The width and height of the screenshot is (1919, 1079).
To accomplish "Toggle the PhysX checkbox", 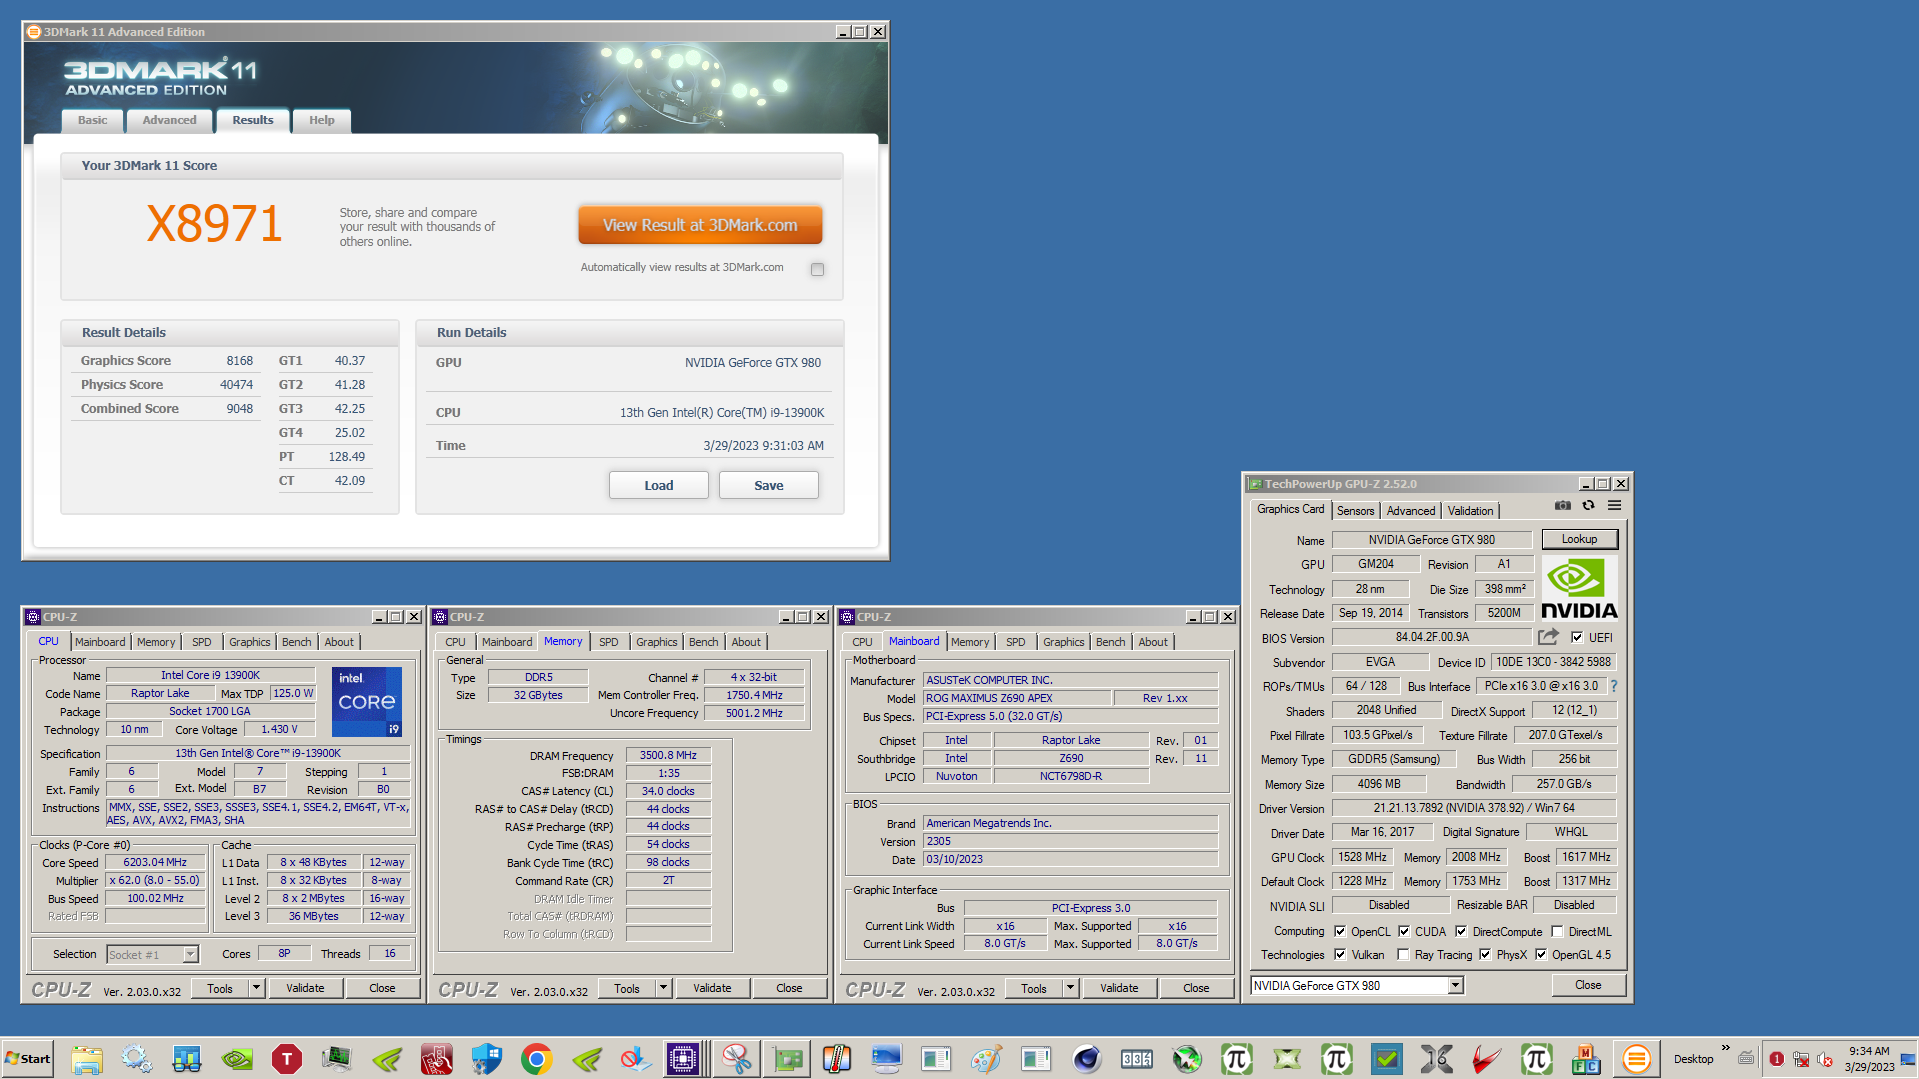I will (x=1485, y=954).
